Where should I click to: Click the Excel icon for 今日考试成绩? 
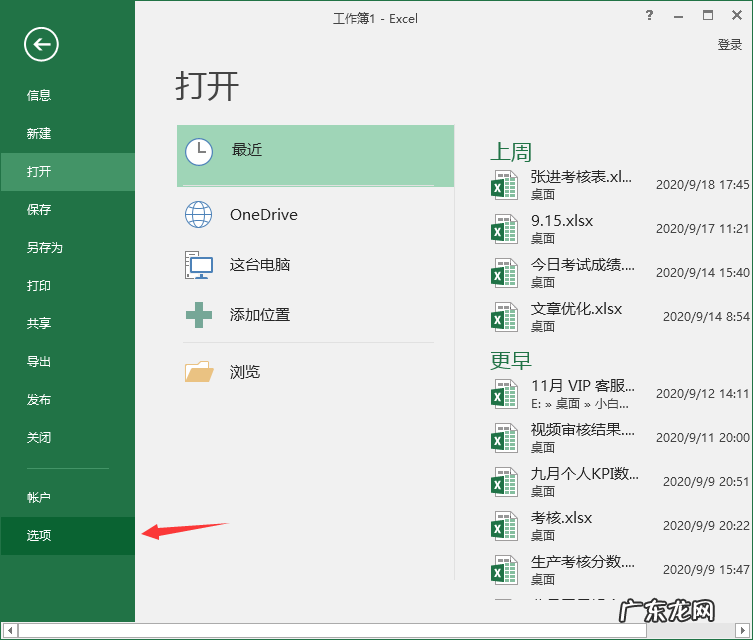click(504, 273)
